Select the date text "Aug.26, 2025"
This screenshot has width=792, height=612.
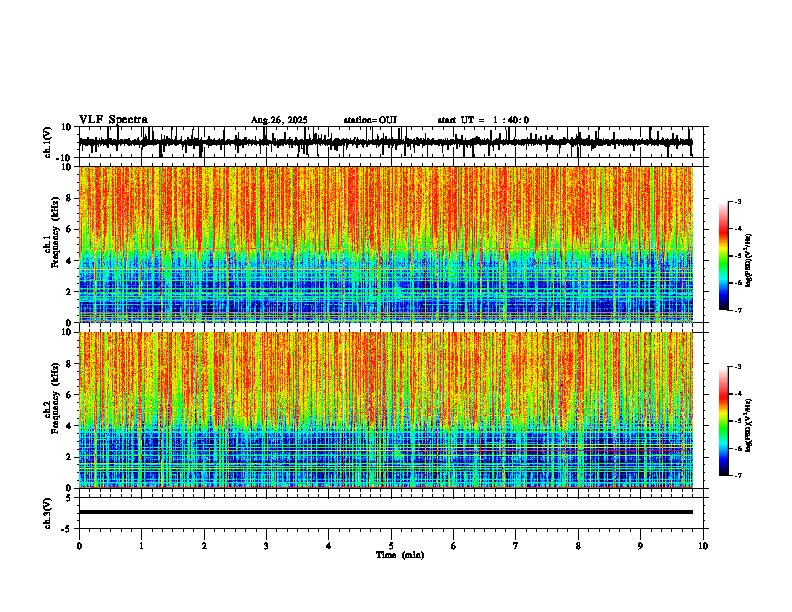(279, 120)
